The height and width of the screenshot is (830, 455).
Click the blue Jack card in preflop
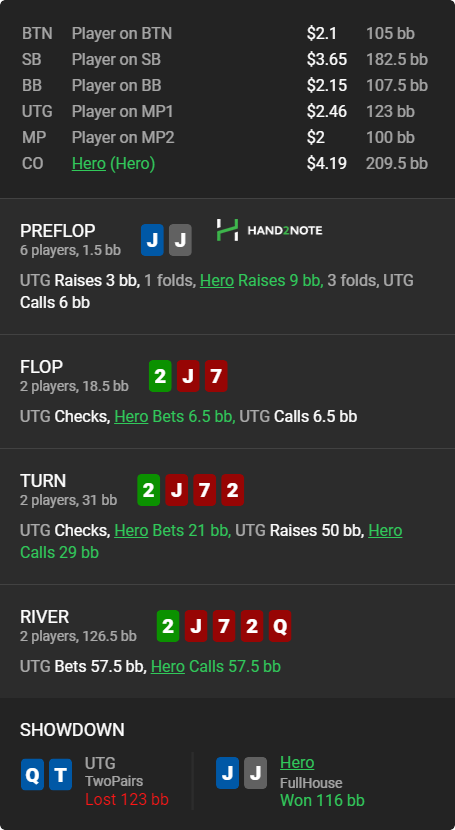point(152,240)
